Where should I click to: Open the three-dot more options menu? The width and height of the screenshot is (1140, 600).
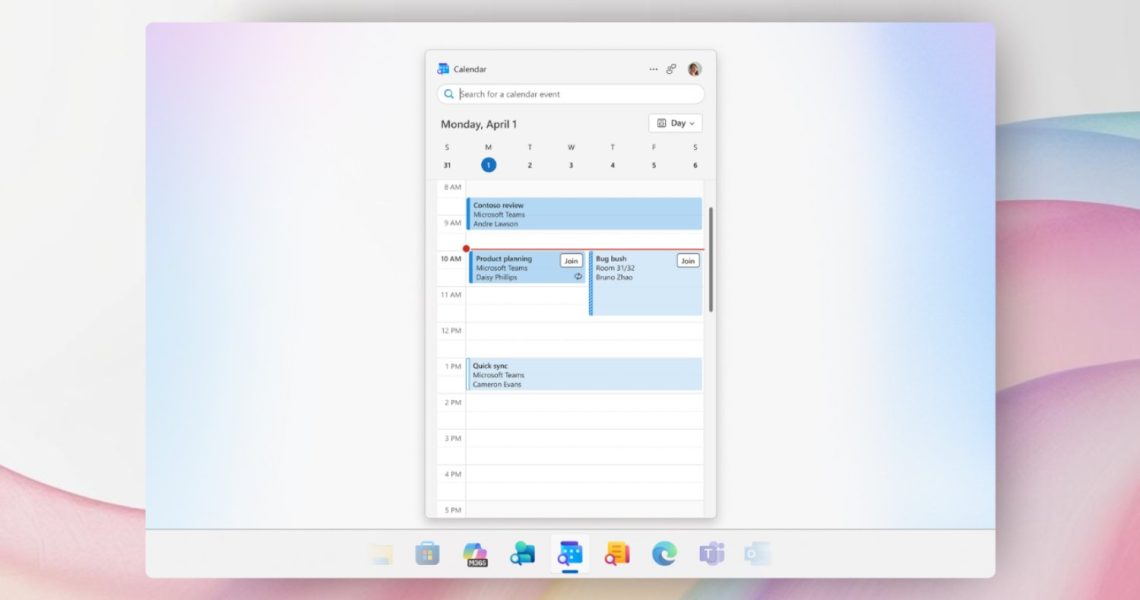pyautogui.click(x=653, y=69)
